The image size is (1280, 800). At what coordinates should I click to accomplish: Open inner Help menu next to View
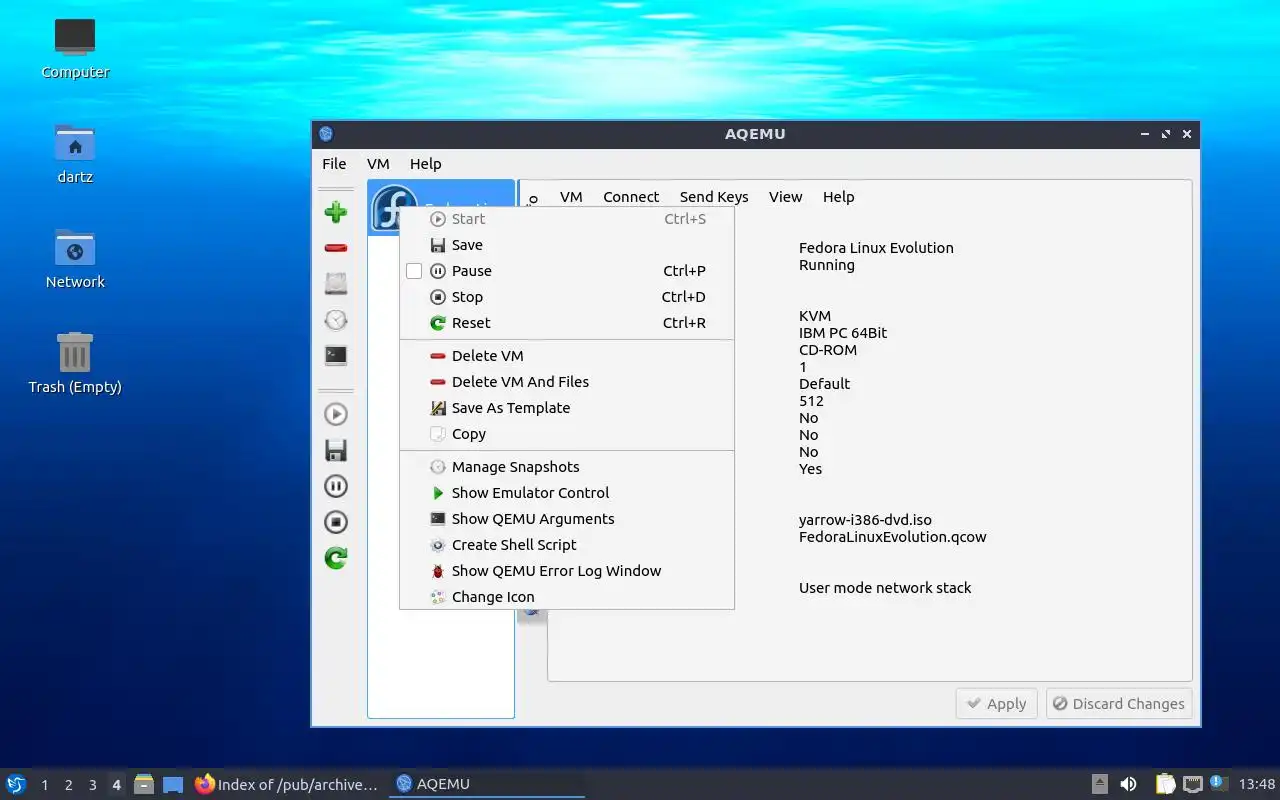[x=838, y=197]
